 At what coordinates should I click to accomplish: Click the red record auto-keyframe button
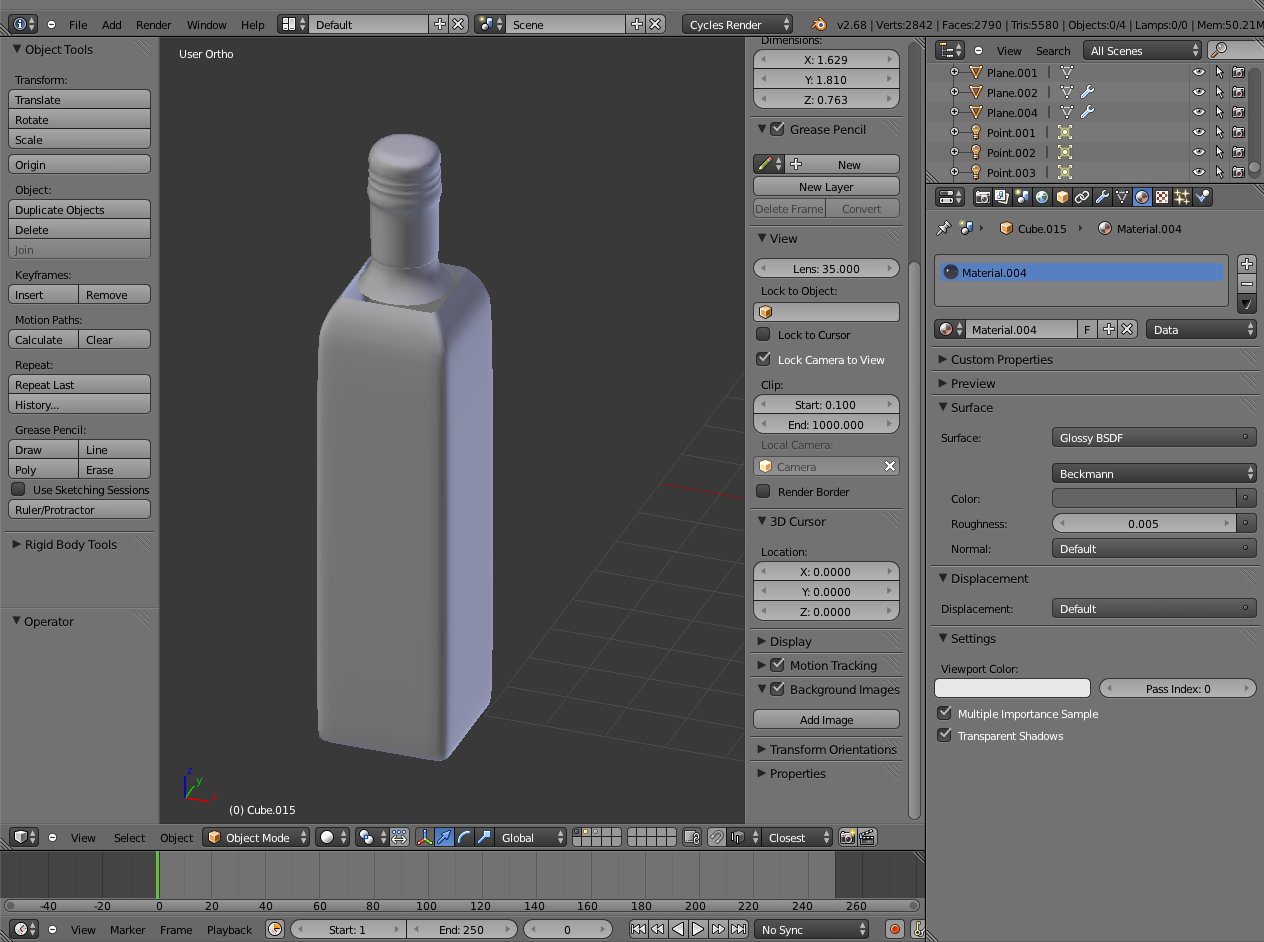pos(895,929)
